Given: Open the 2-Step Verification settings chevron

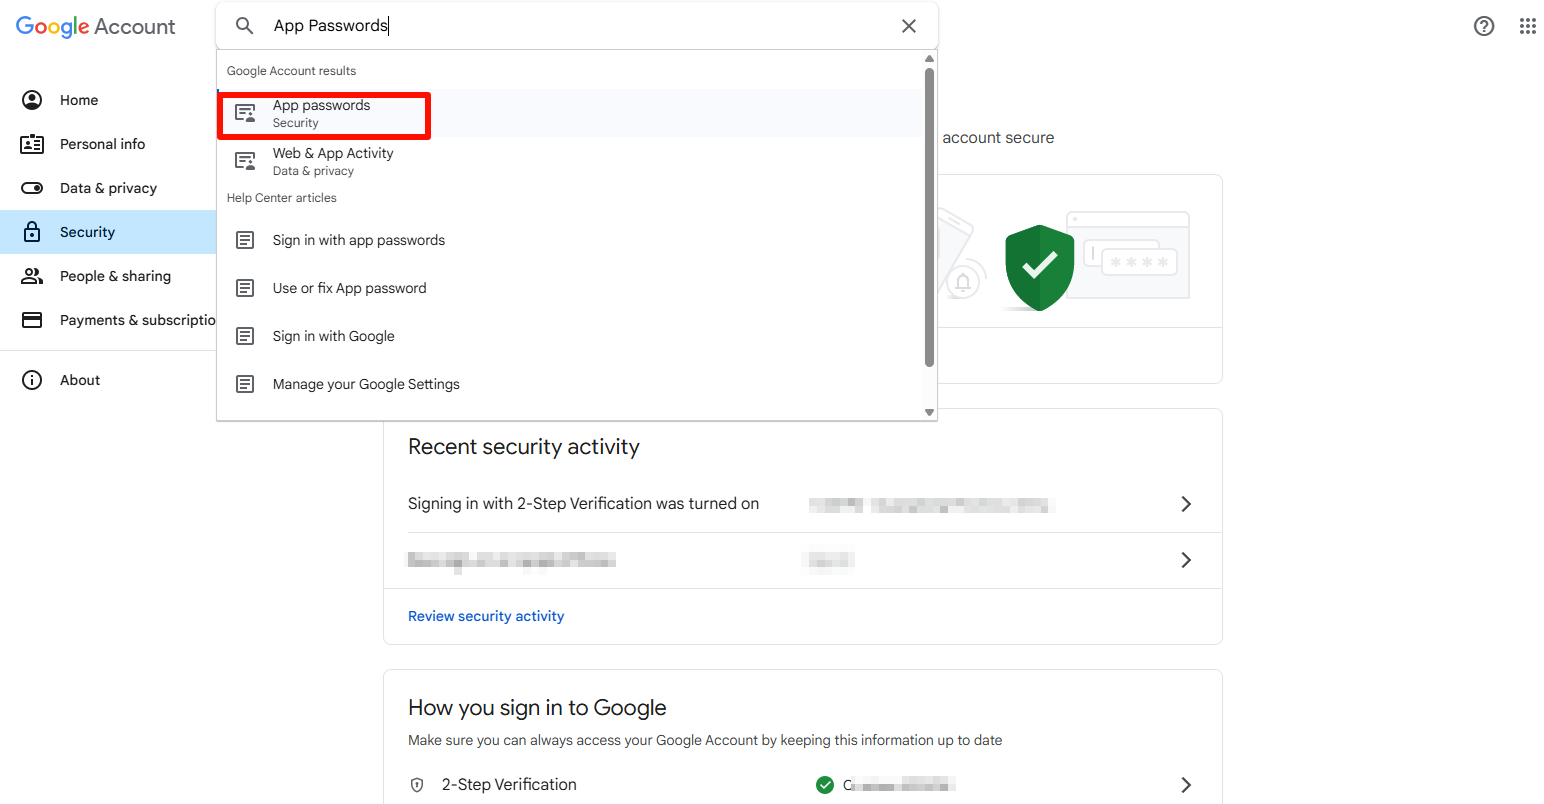Looking at the screenshot, I should 1186,785.
